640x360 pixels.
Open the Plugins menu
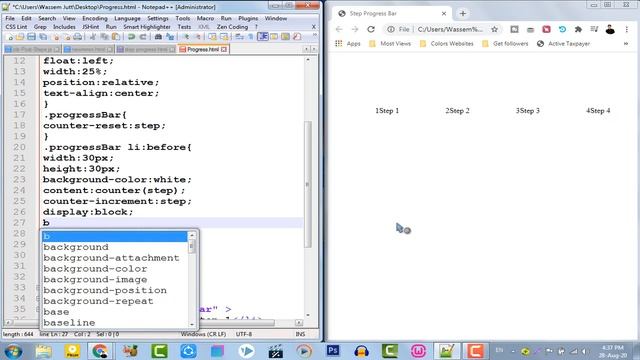point(248,18)
